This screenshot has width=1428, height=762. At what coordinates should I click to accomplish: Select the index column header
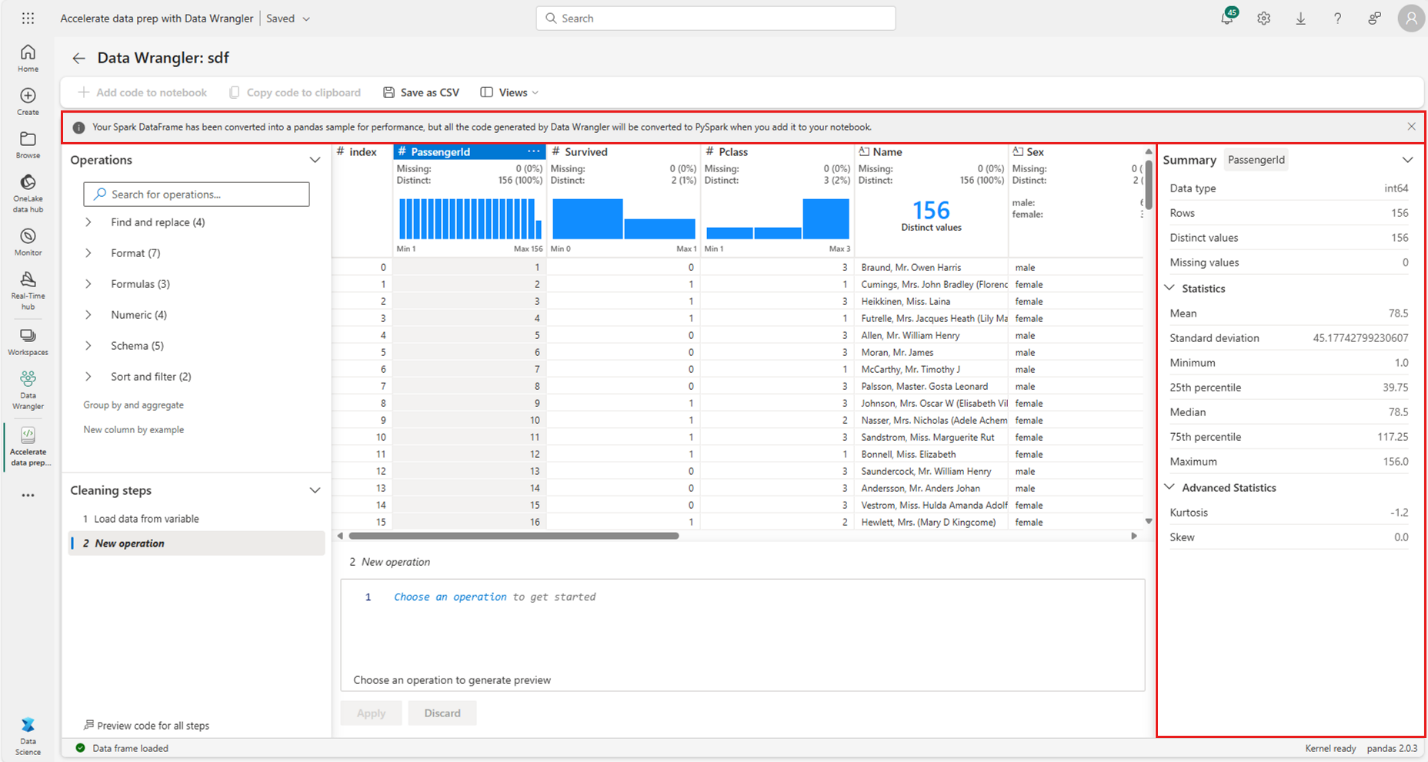362,152
